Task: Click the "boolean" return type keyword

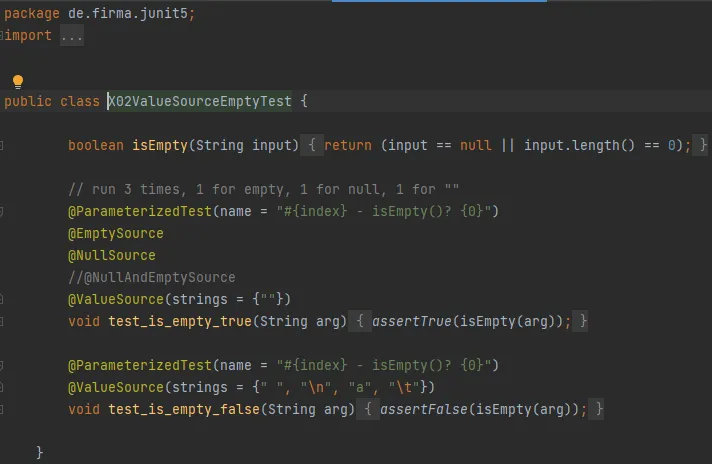Action: pyautogui.click(x=96, y=145)
